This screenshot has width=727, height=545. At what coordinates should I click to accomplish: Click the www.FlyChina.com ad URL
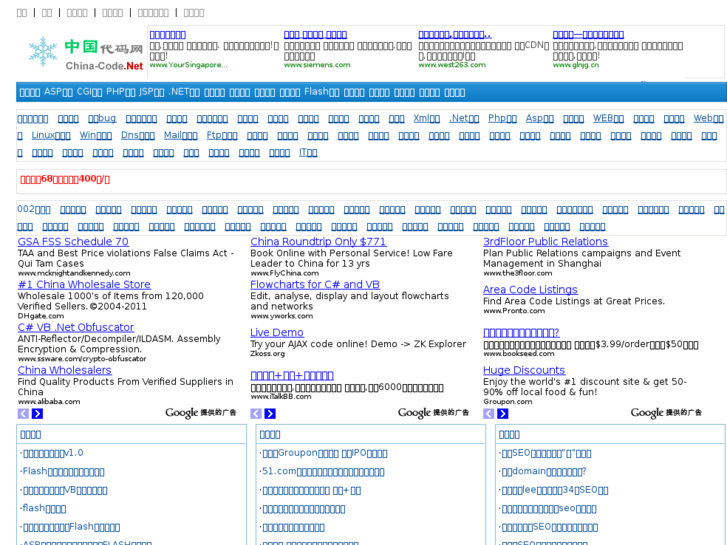tap(285, 273)
